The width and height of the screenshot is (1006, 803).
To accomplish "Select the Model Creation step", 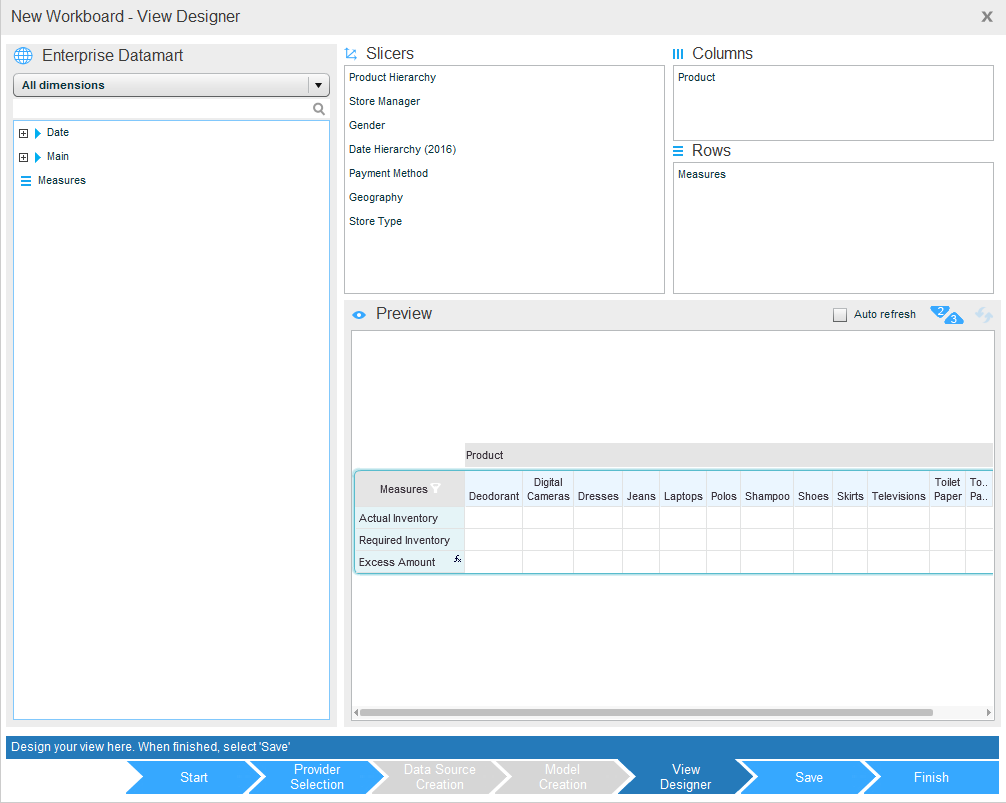I will pyautogui.click(x=563, y=777).
